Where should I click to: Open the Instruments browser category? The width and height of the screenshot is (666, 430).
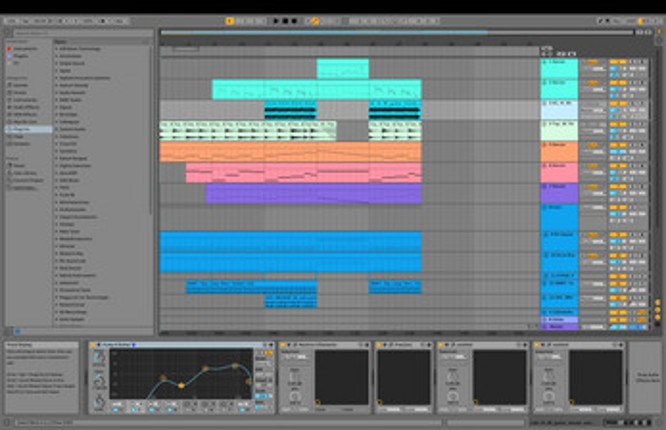(22, 100)
